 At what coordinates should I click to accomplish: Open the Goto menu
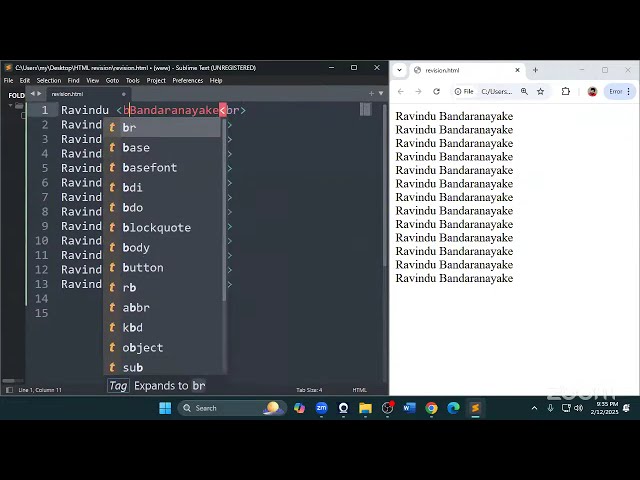(x=112, y=80)
